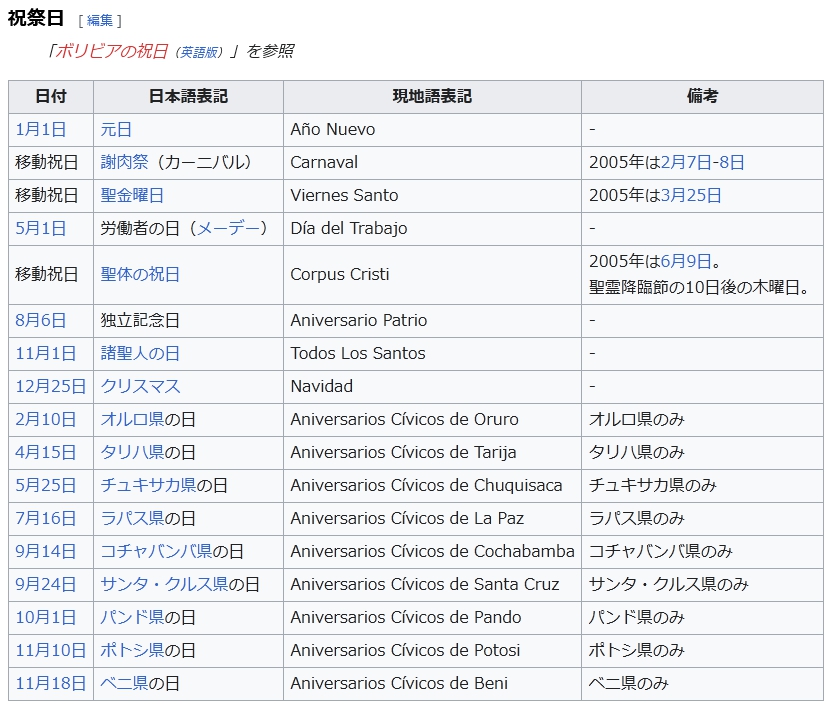Open the 謝肉祭 Carnival link
The height and width of the screenshot is (710, 832).
tap(124, 162)
